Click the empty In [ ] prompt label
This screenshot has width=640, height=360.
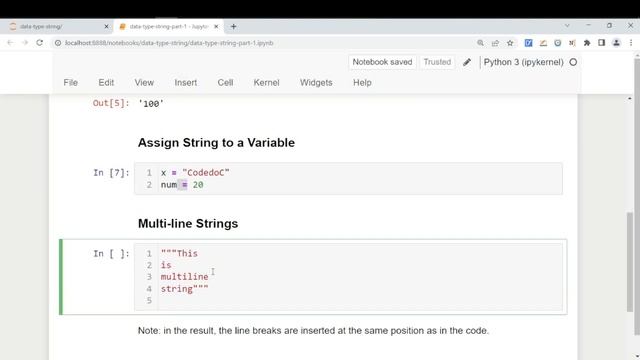pyautogui.click(x=111, y=254)
